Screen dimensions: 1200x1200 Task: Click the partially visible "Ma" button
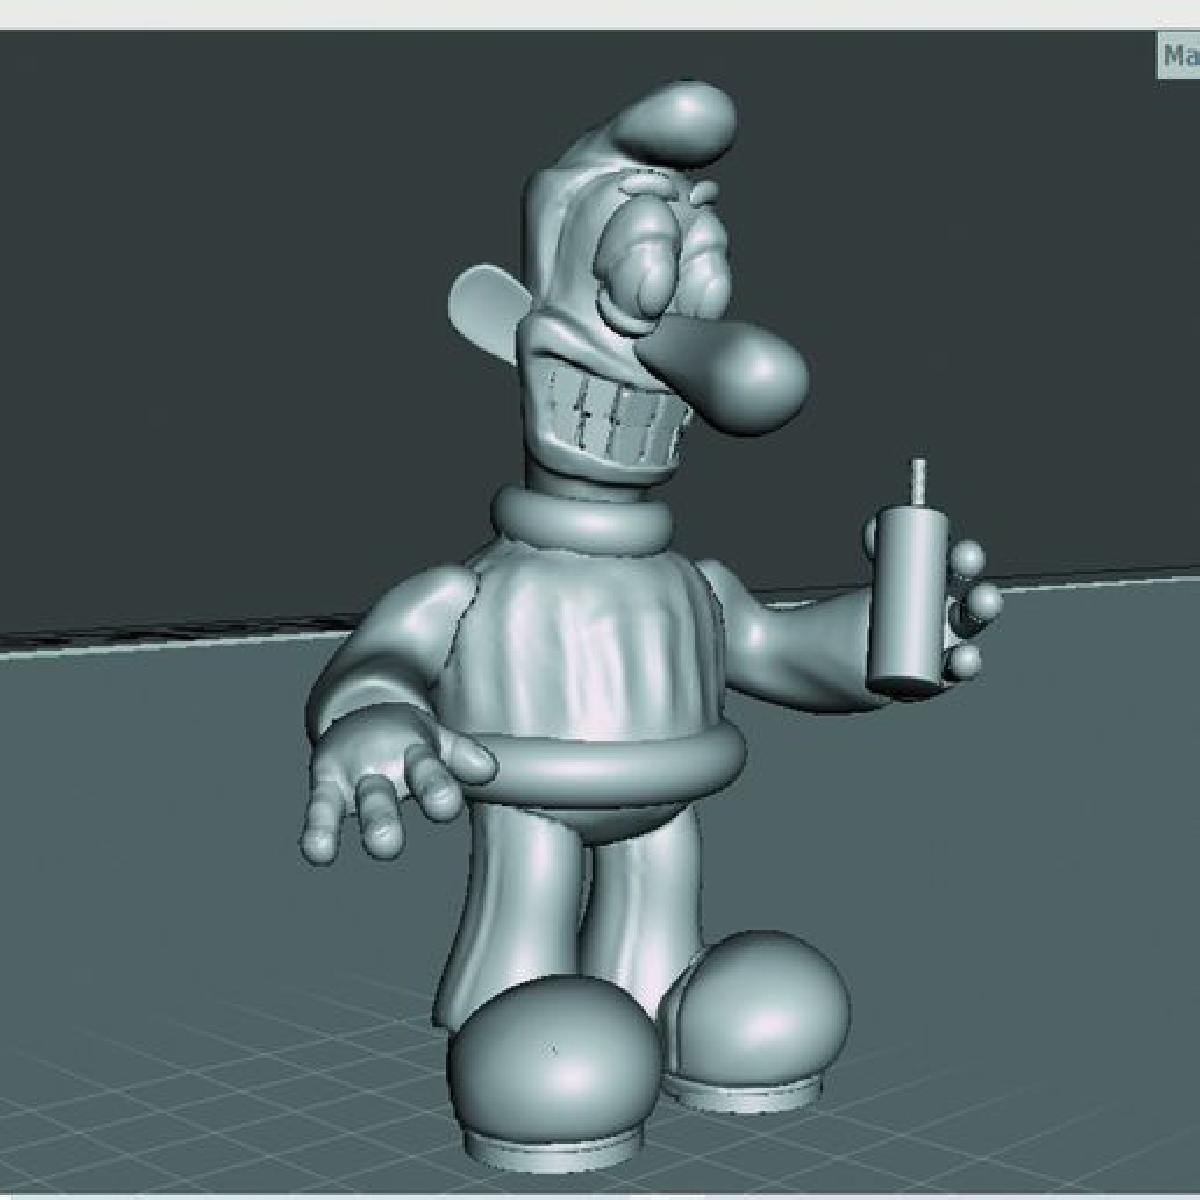pyautogui.click(x=1179, y=57)
